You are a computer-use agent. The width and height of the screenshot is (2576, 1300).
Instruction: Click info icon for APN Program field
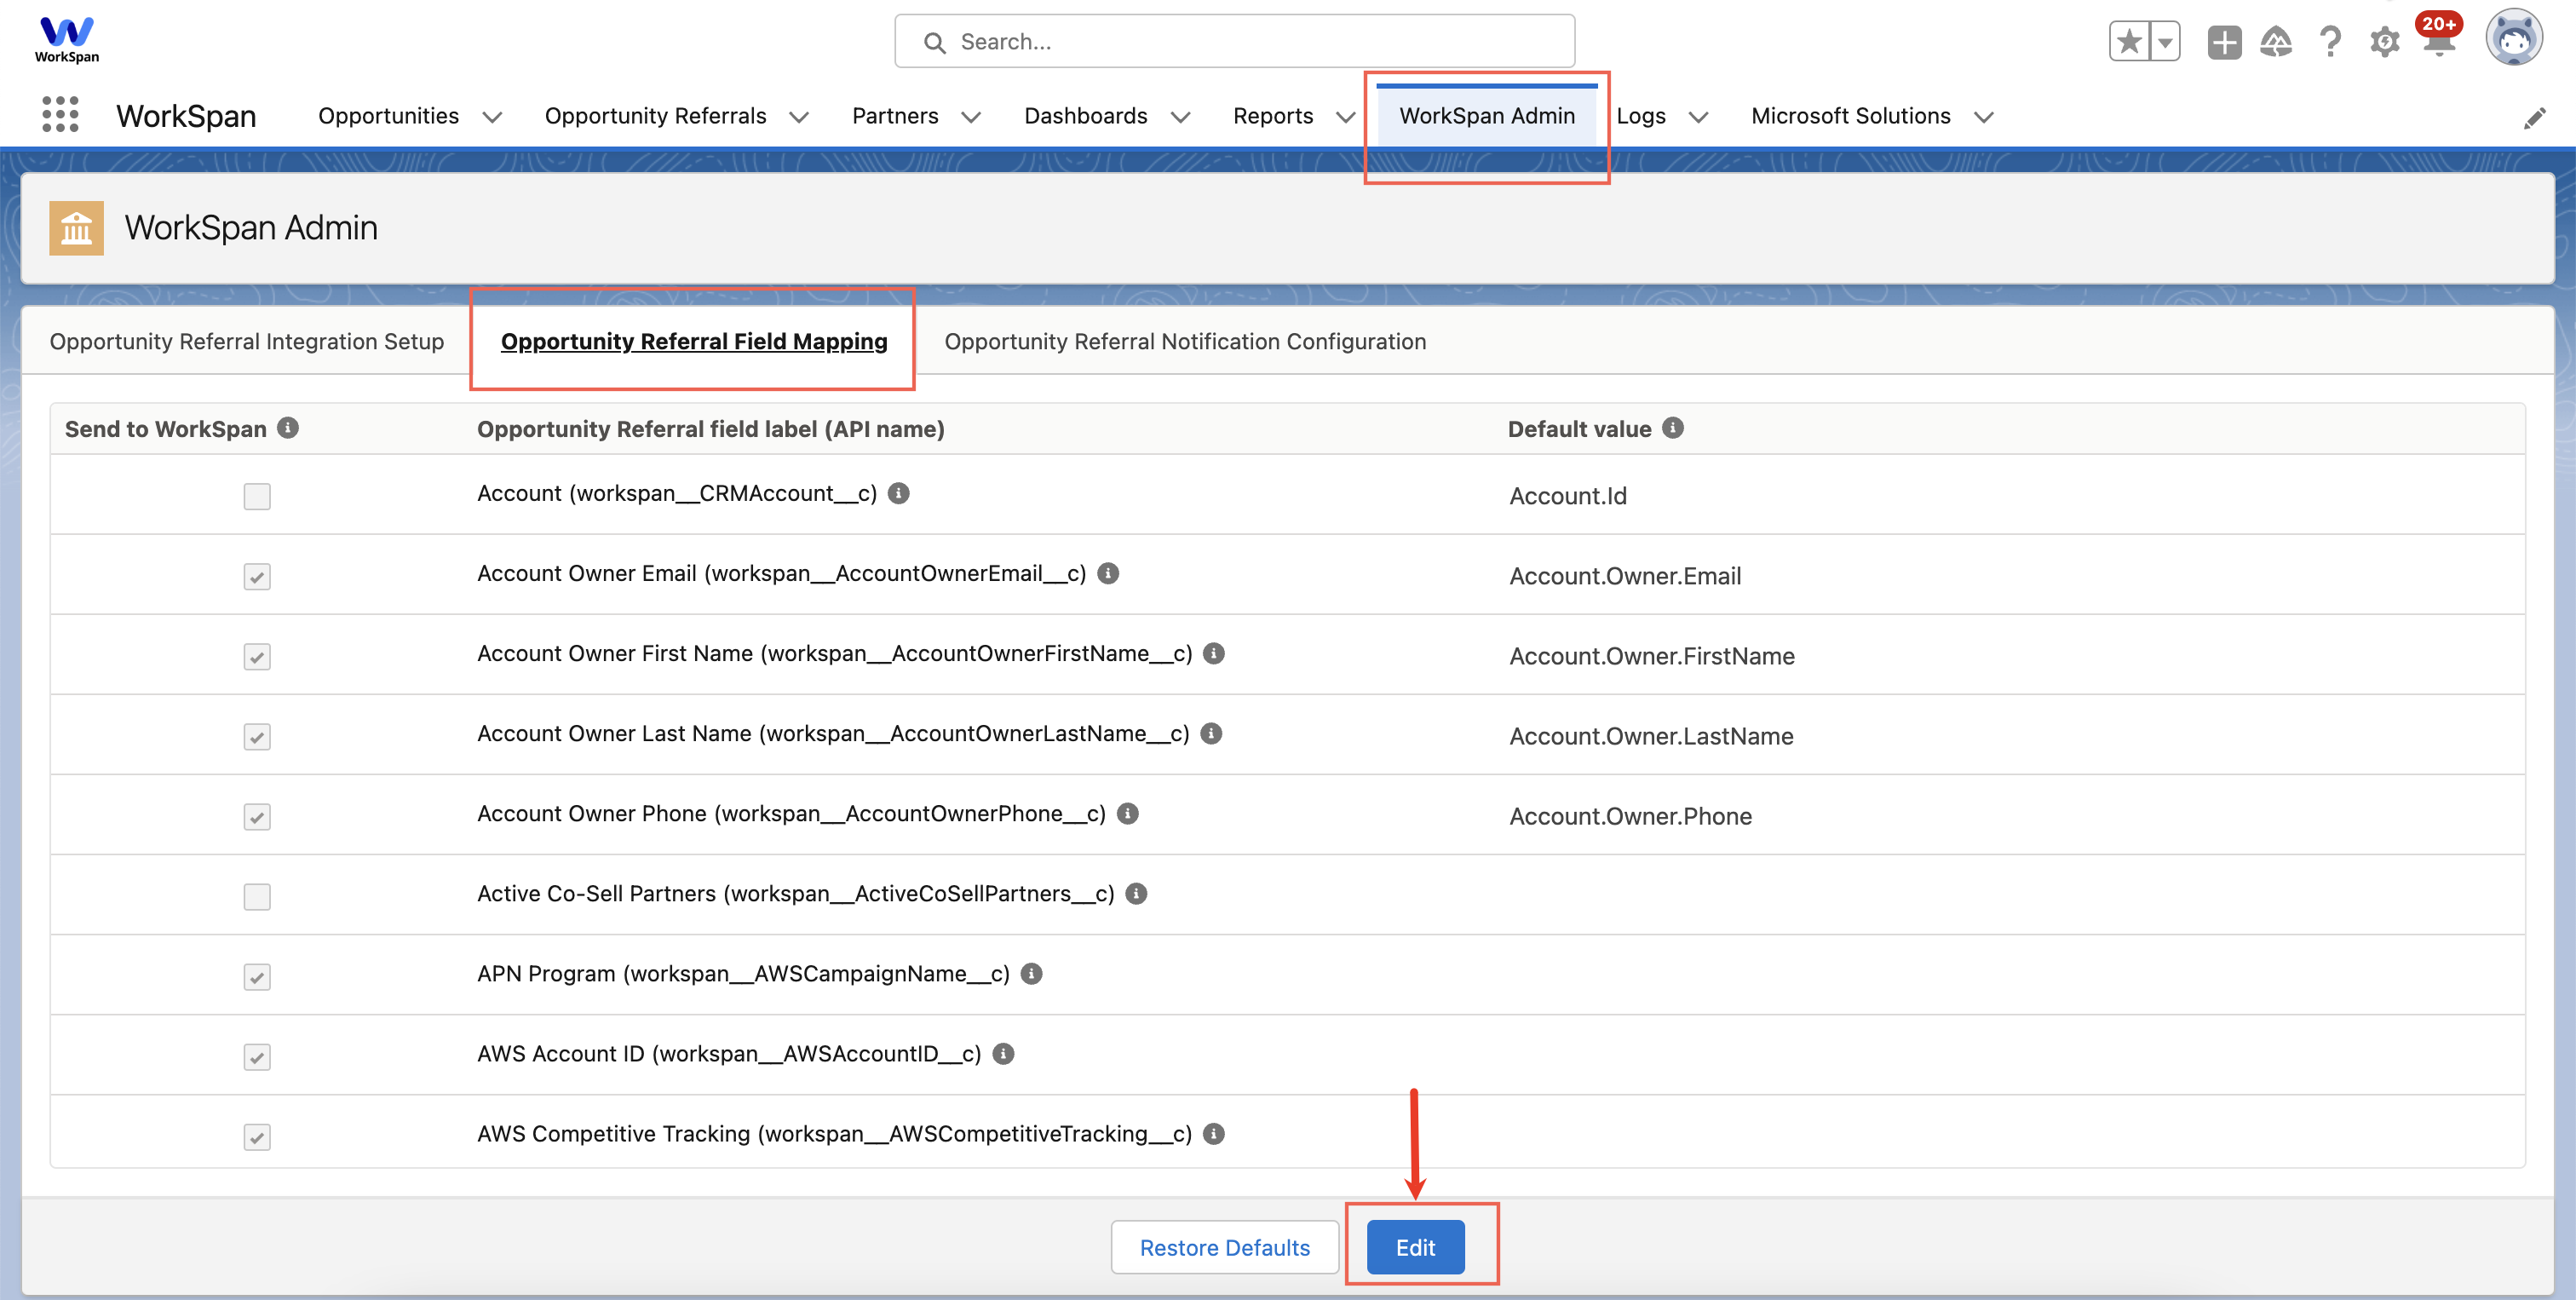click(x=1032, y=973)
